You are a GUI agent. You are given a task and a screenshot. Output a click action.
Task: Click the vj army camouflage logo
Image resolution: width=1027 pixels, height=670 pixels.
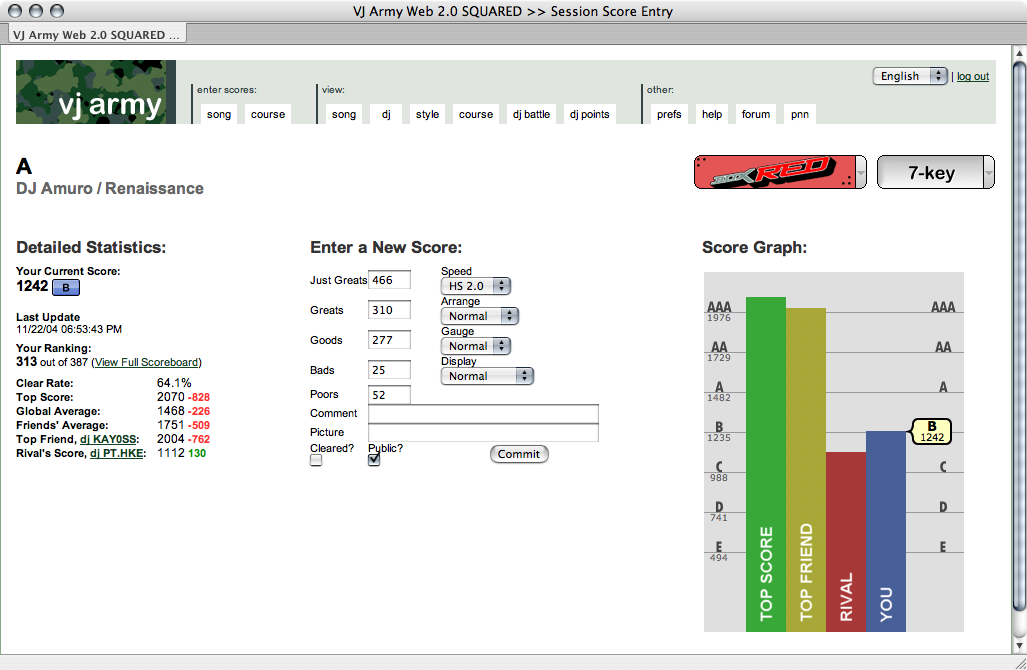(x=96, y=92)
